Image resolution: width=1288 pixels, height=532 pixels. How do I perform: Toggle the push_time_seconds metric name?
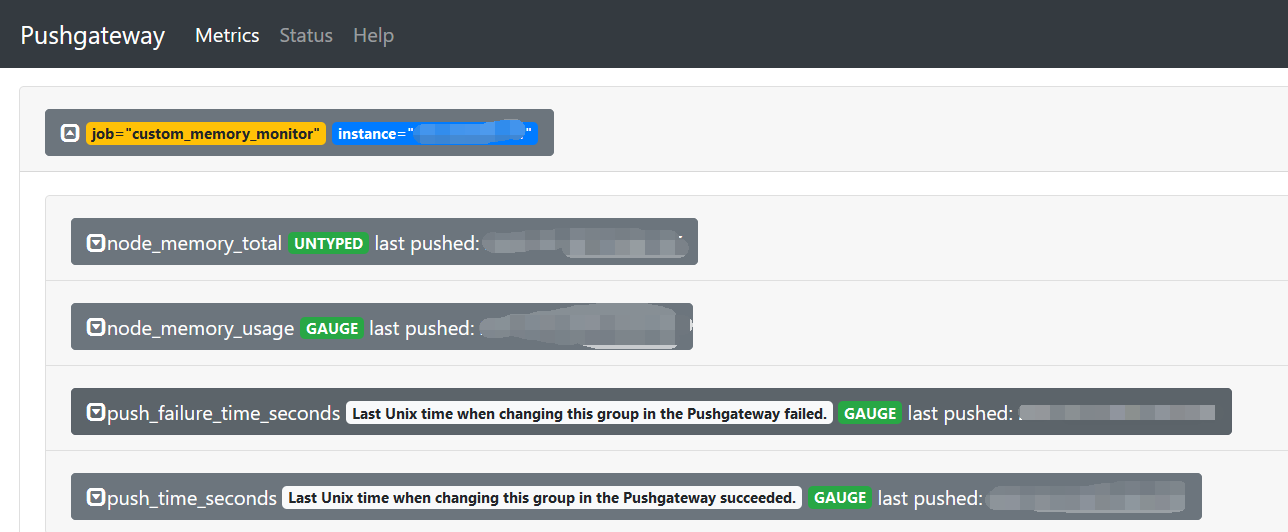[x=192, y=498]
